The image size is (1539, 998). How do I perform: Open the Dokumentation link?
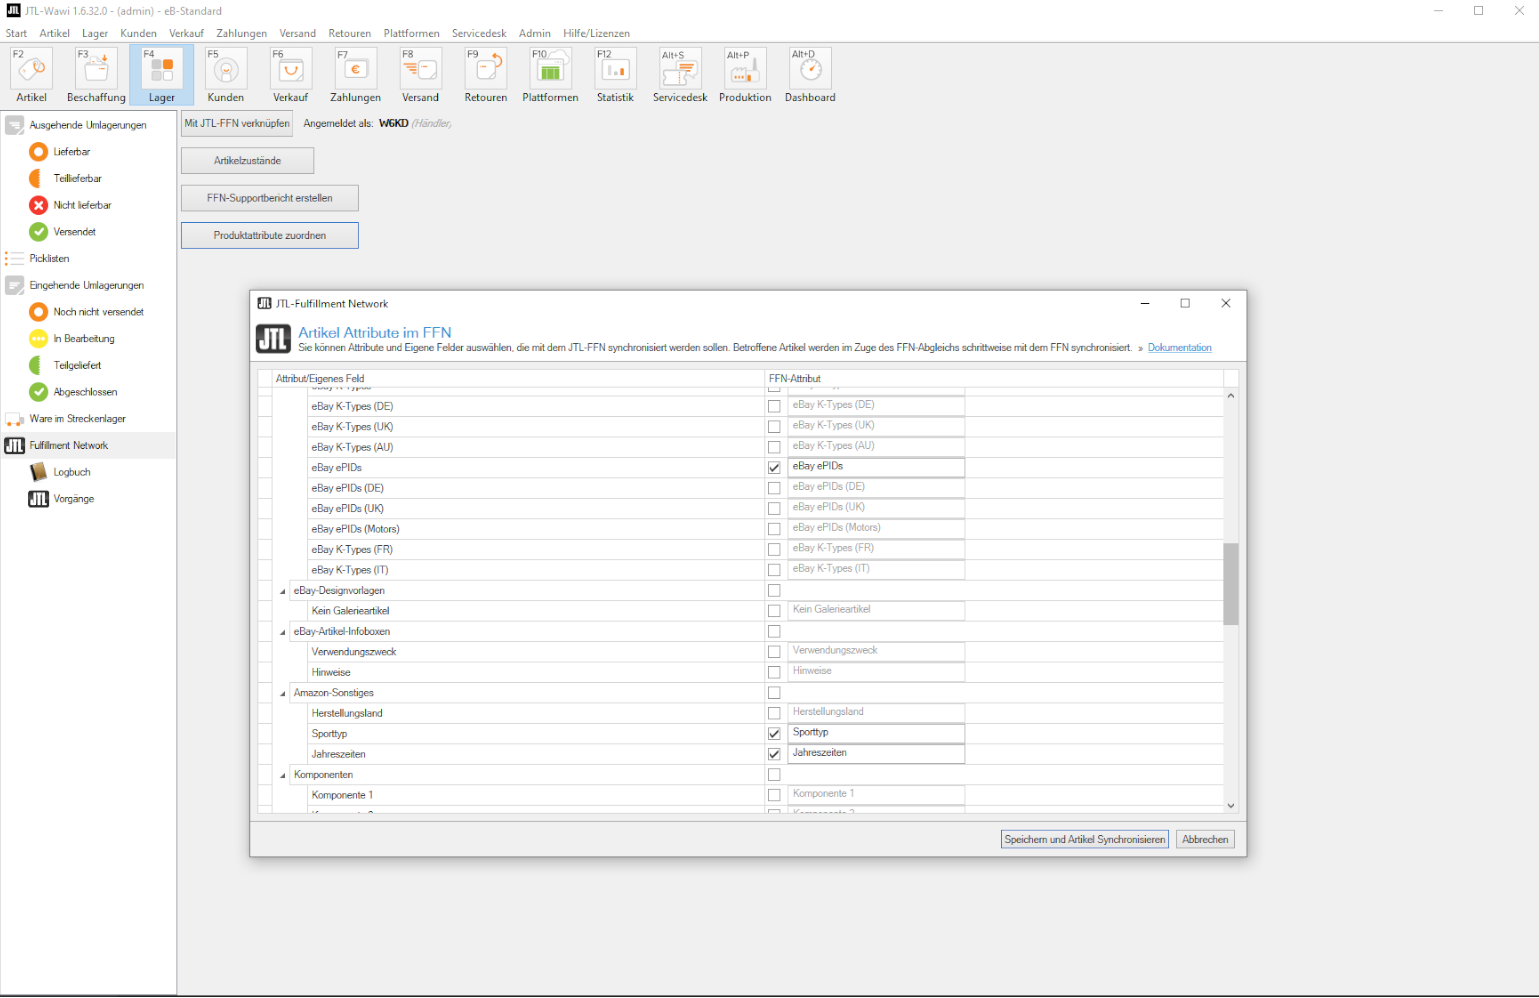coord(1180,348)
